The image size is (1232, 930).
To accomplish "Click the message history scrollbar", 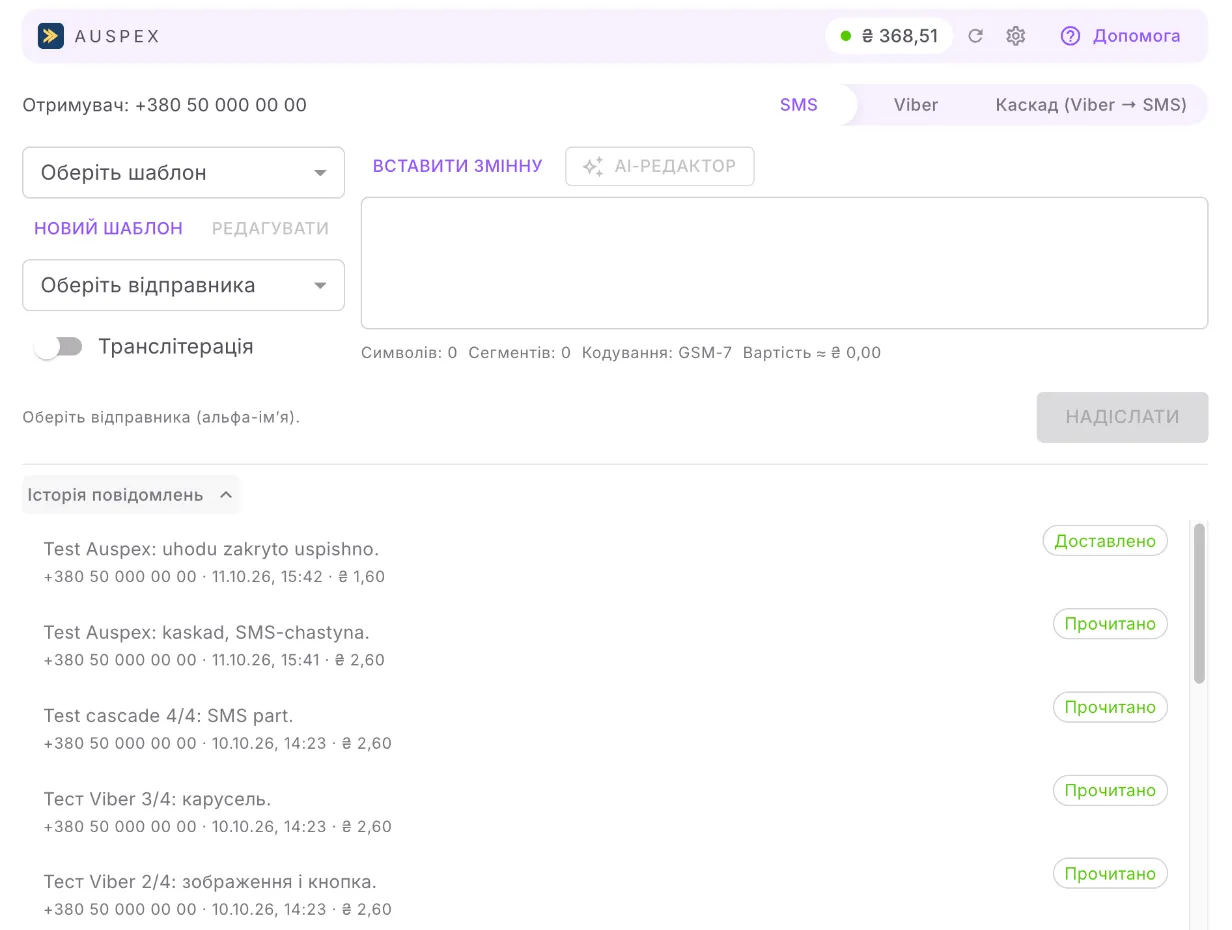I will (x=1200, y=603).
